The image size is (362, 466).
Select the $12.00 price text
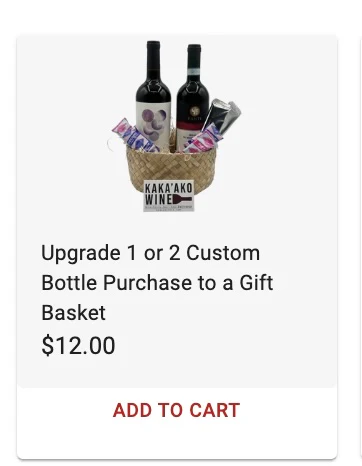78,346
